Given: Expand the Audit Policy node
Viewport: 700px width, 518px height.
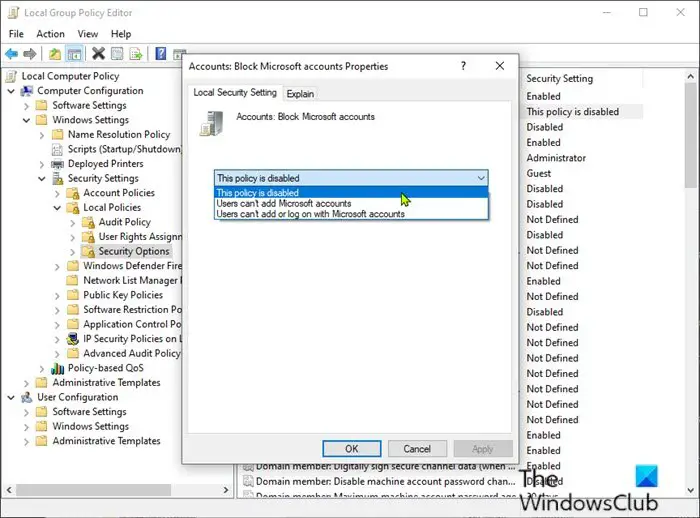Looking at the screenshot, I should pyautogui.click(x=73, y=223).
